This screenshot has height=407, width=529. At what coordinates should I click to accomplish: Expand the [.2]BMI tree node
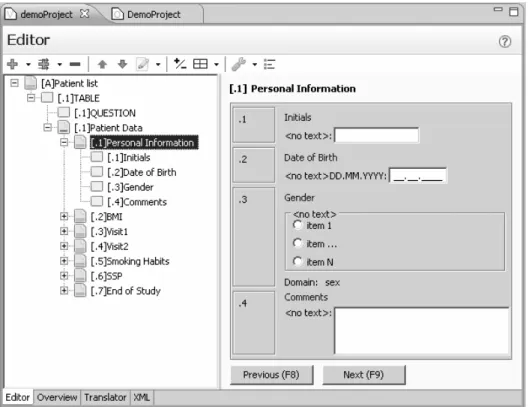(64, 216)
